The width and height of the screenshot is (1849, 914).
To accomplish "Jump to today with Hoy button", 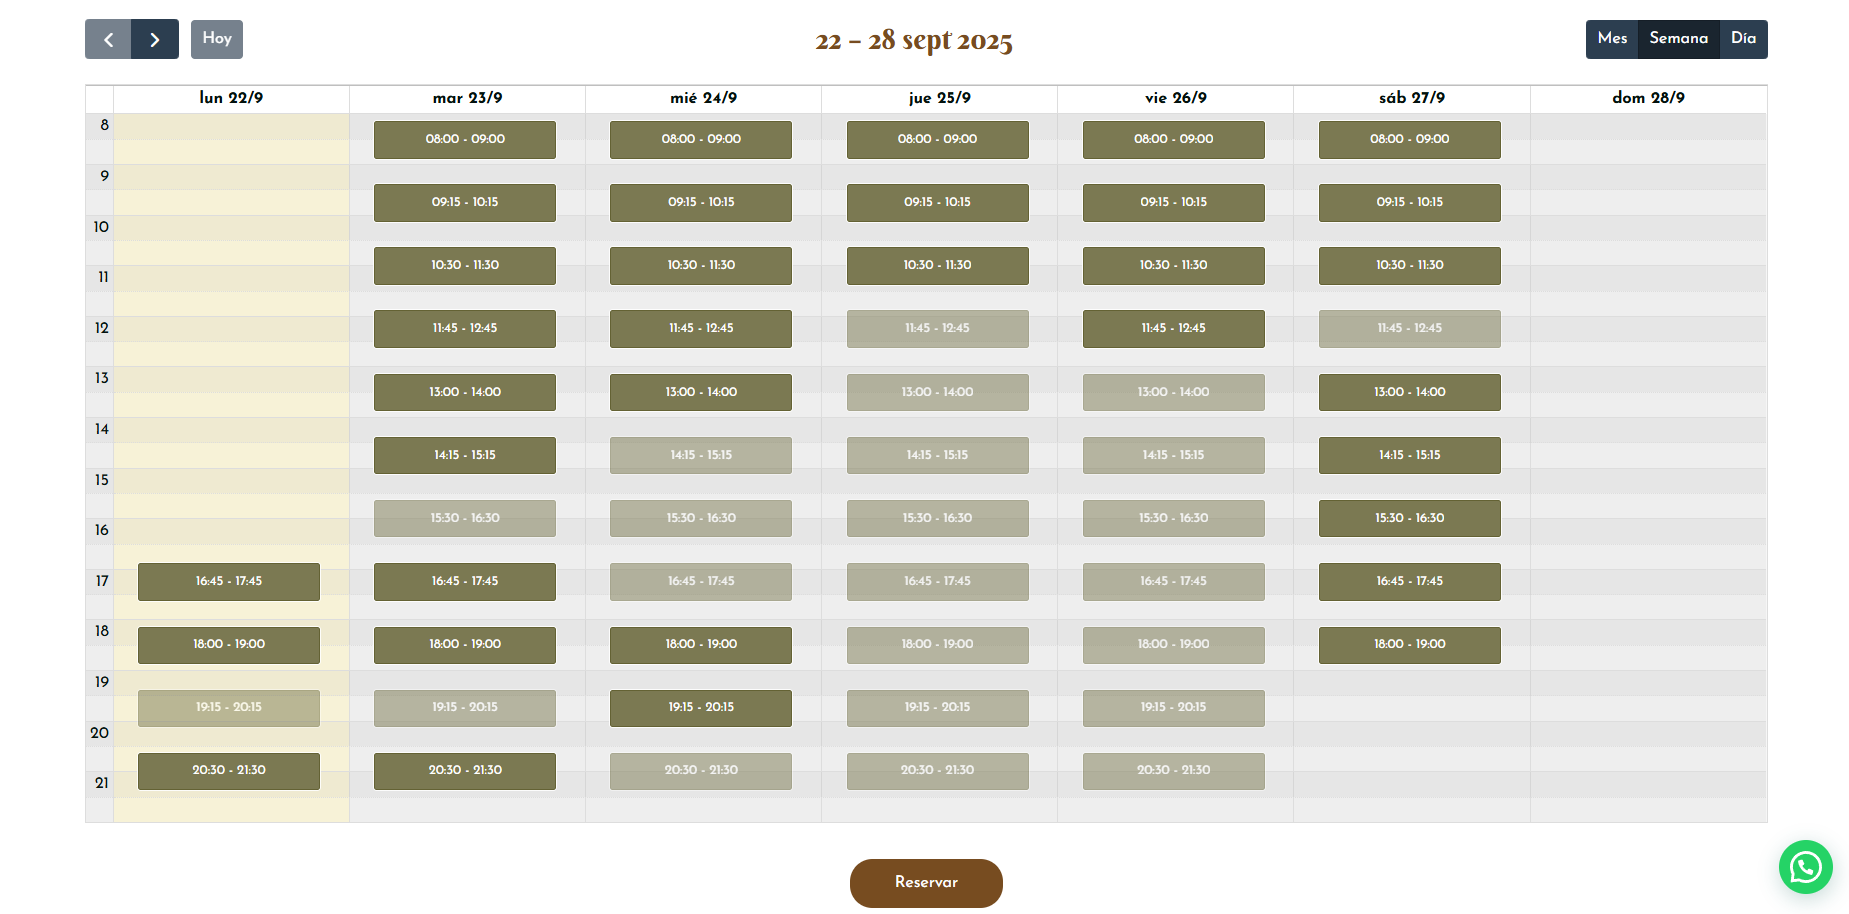I will click(x=217, y=39).
